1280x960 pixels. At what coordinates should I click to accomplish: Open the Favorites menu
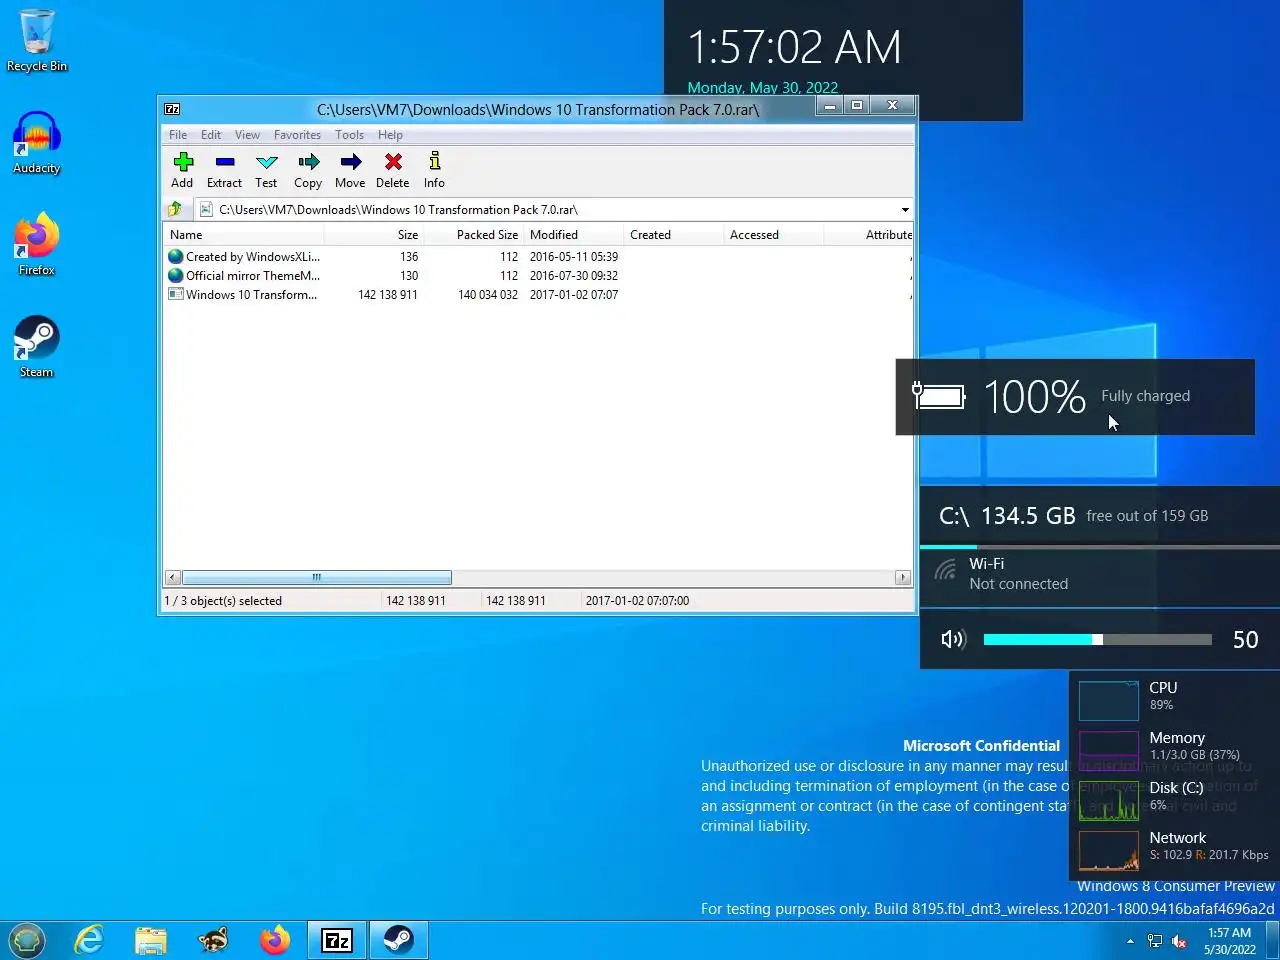click(298, 135)
